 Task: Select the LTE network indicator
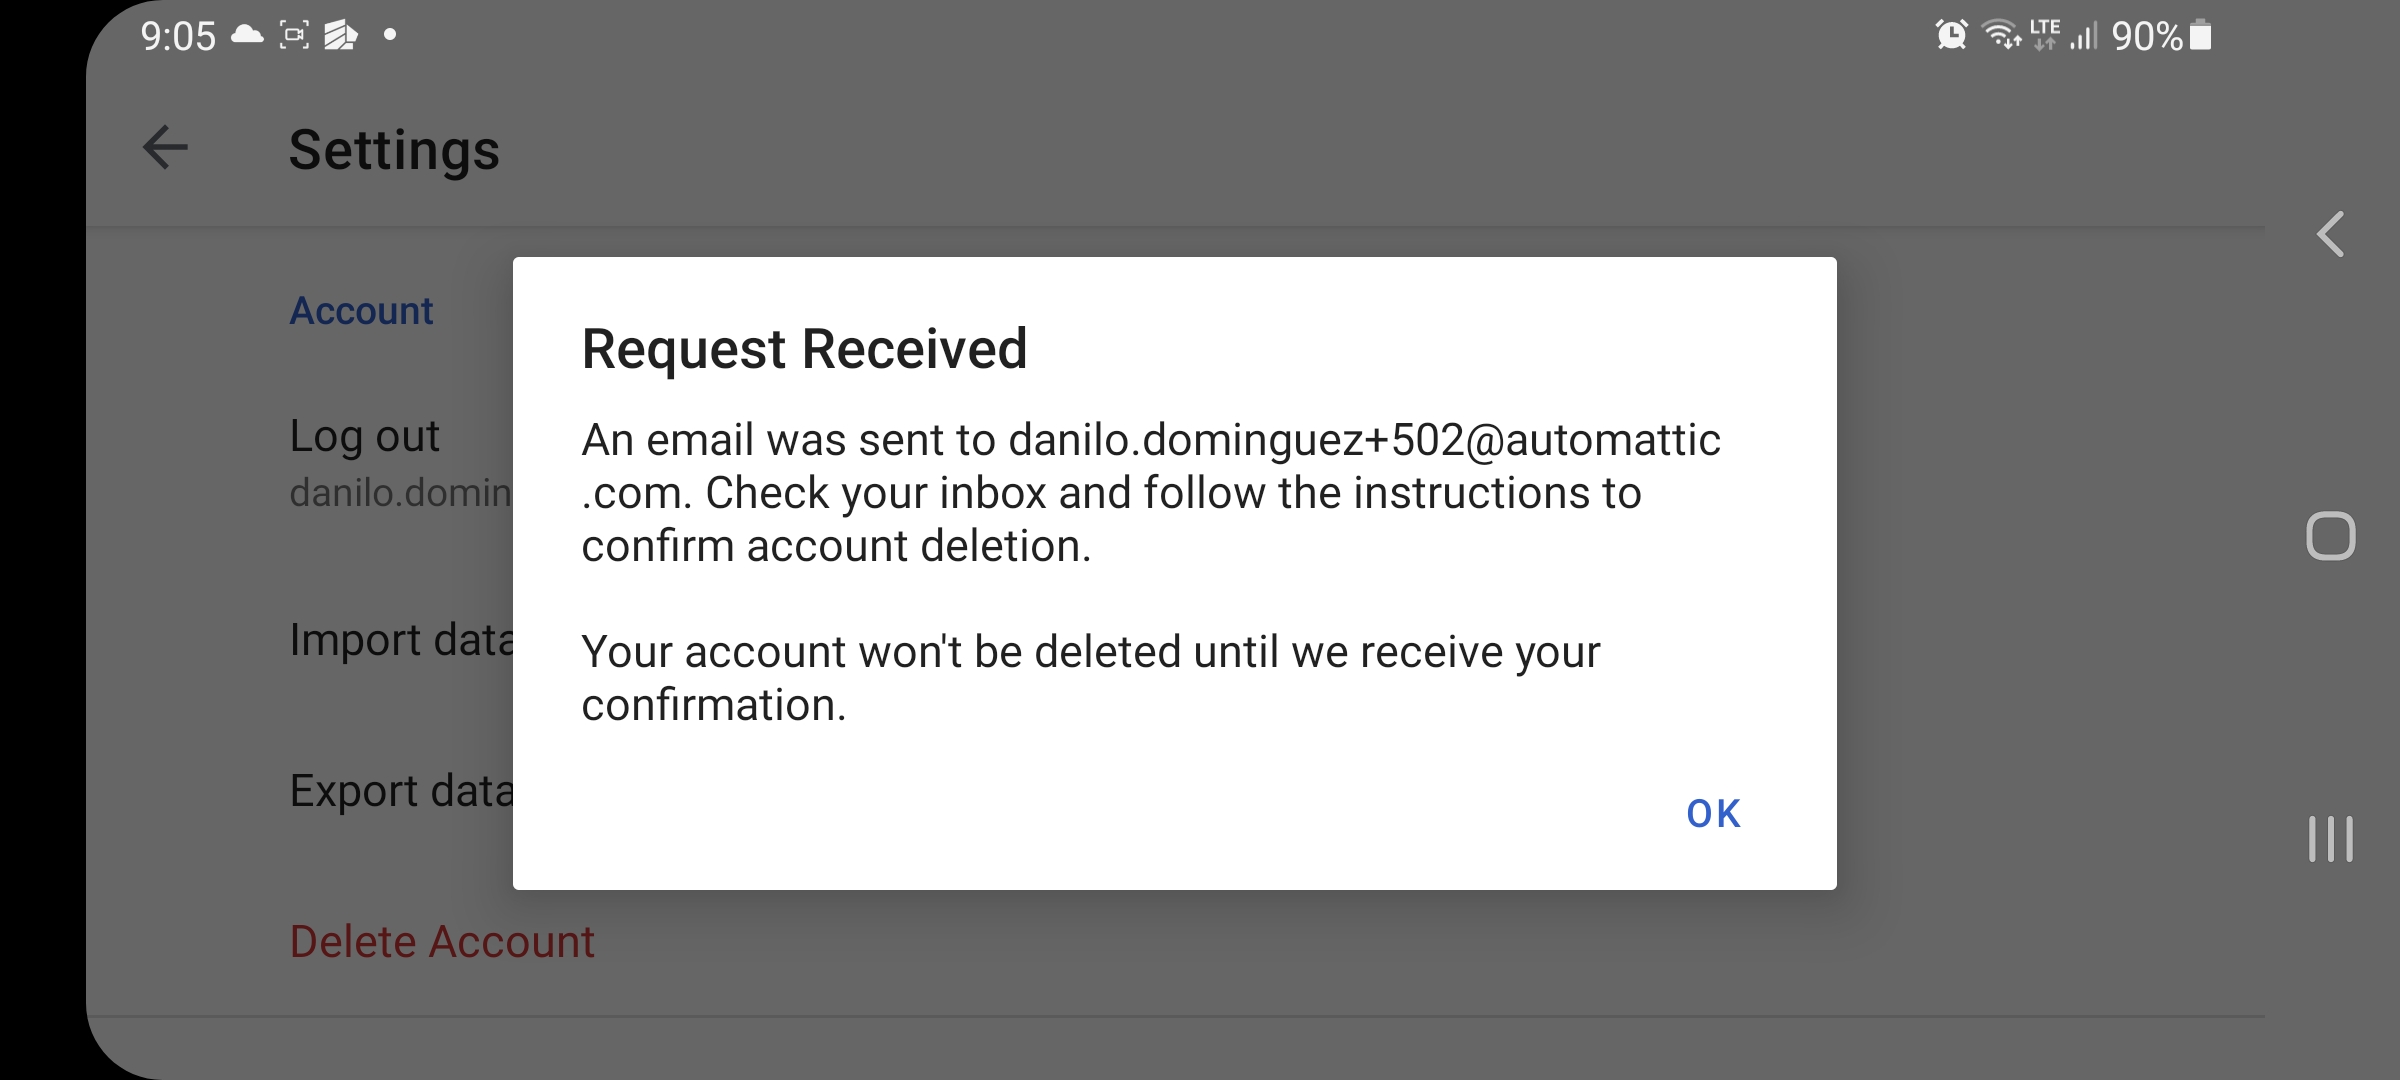pos(2046,36)
